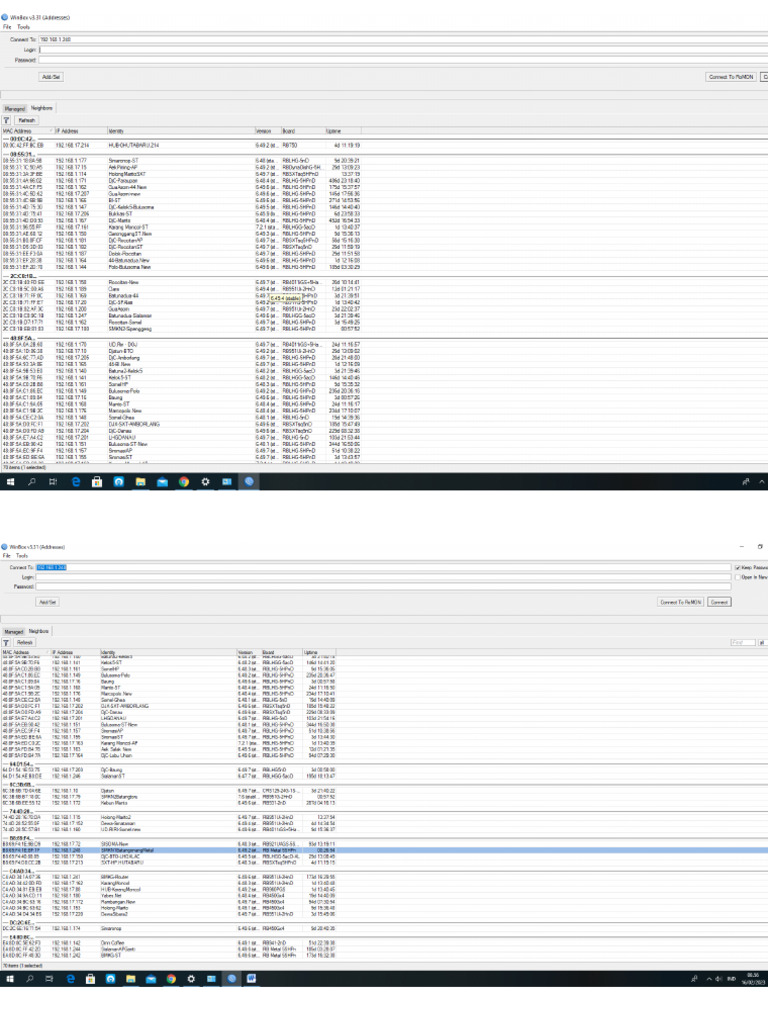Open the clock and date in lower taskbar

[x=753, y=979]
